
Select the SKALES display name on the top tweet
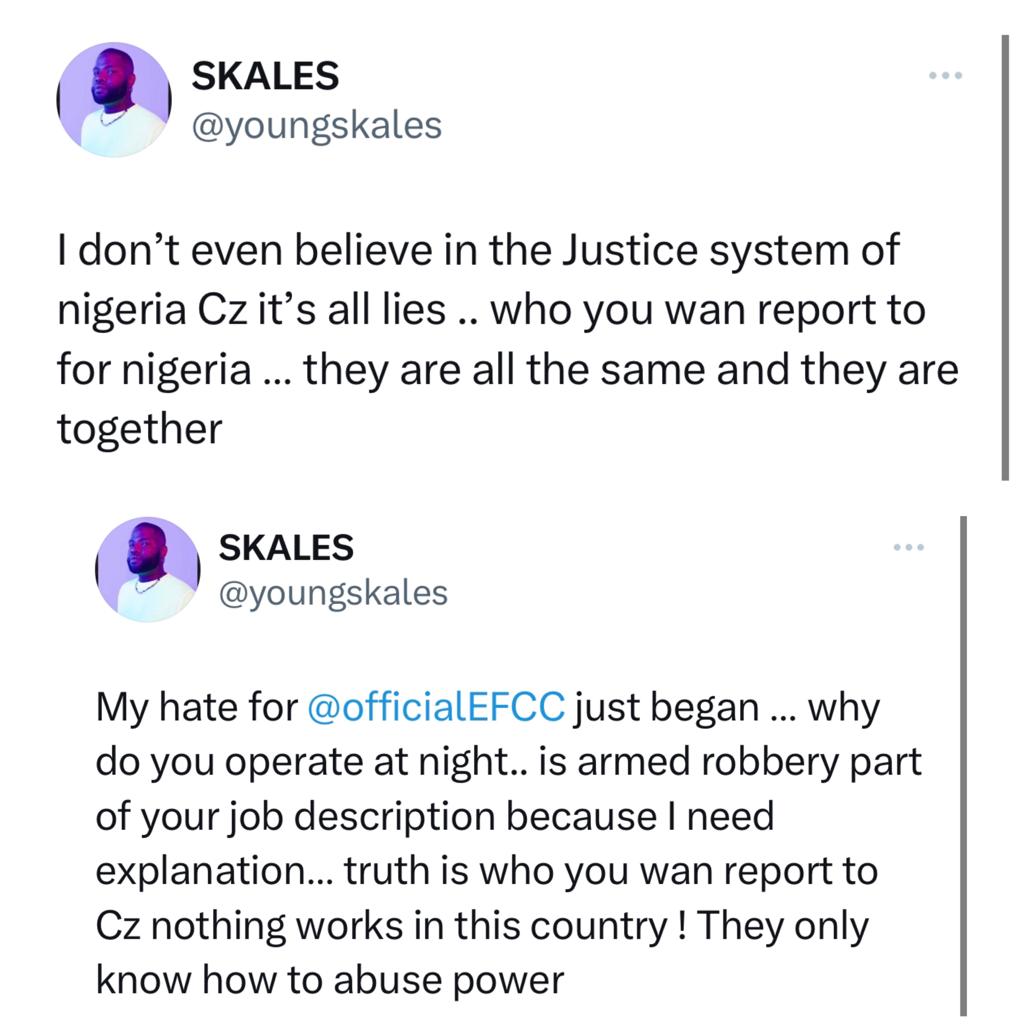pyautogui.click(x=264, y=75)
